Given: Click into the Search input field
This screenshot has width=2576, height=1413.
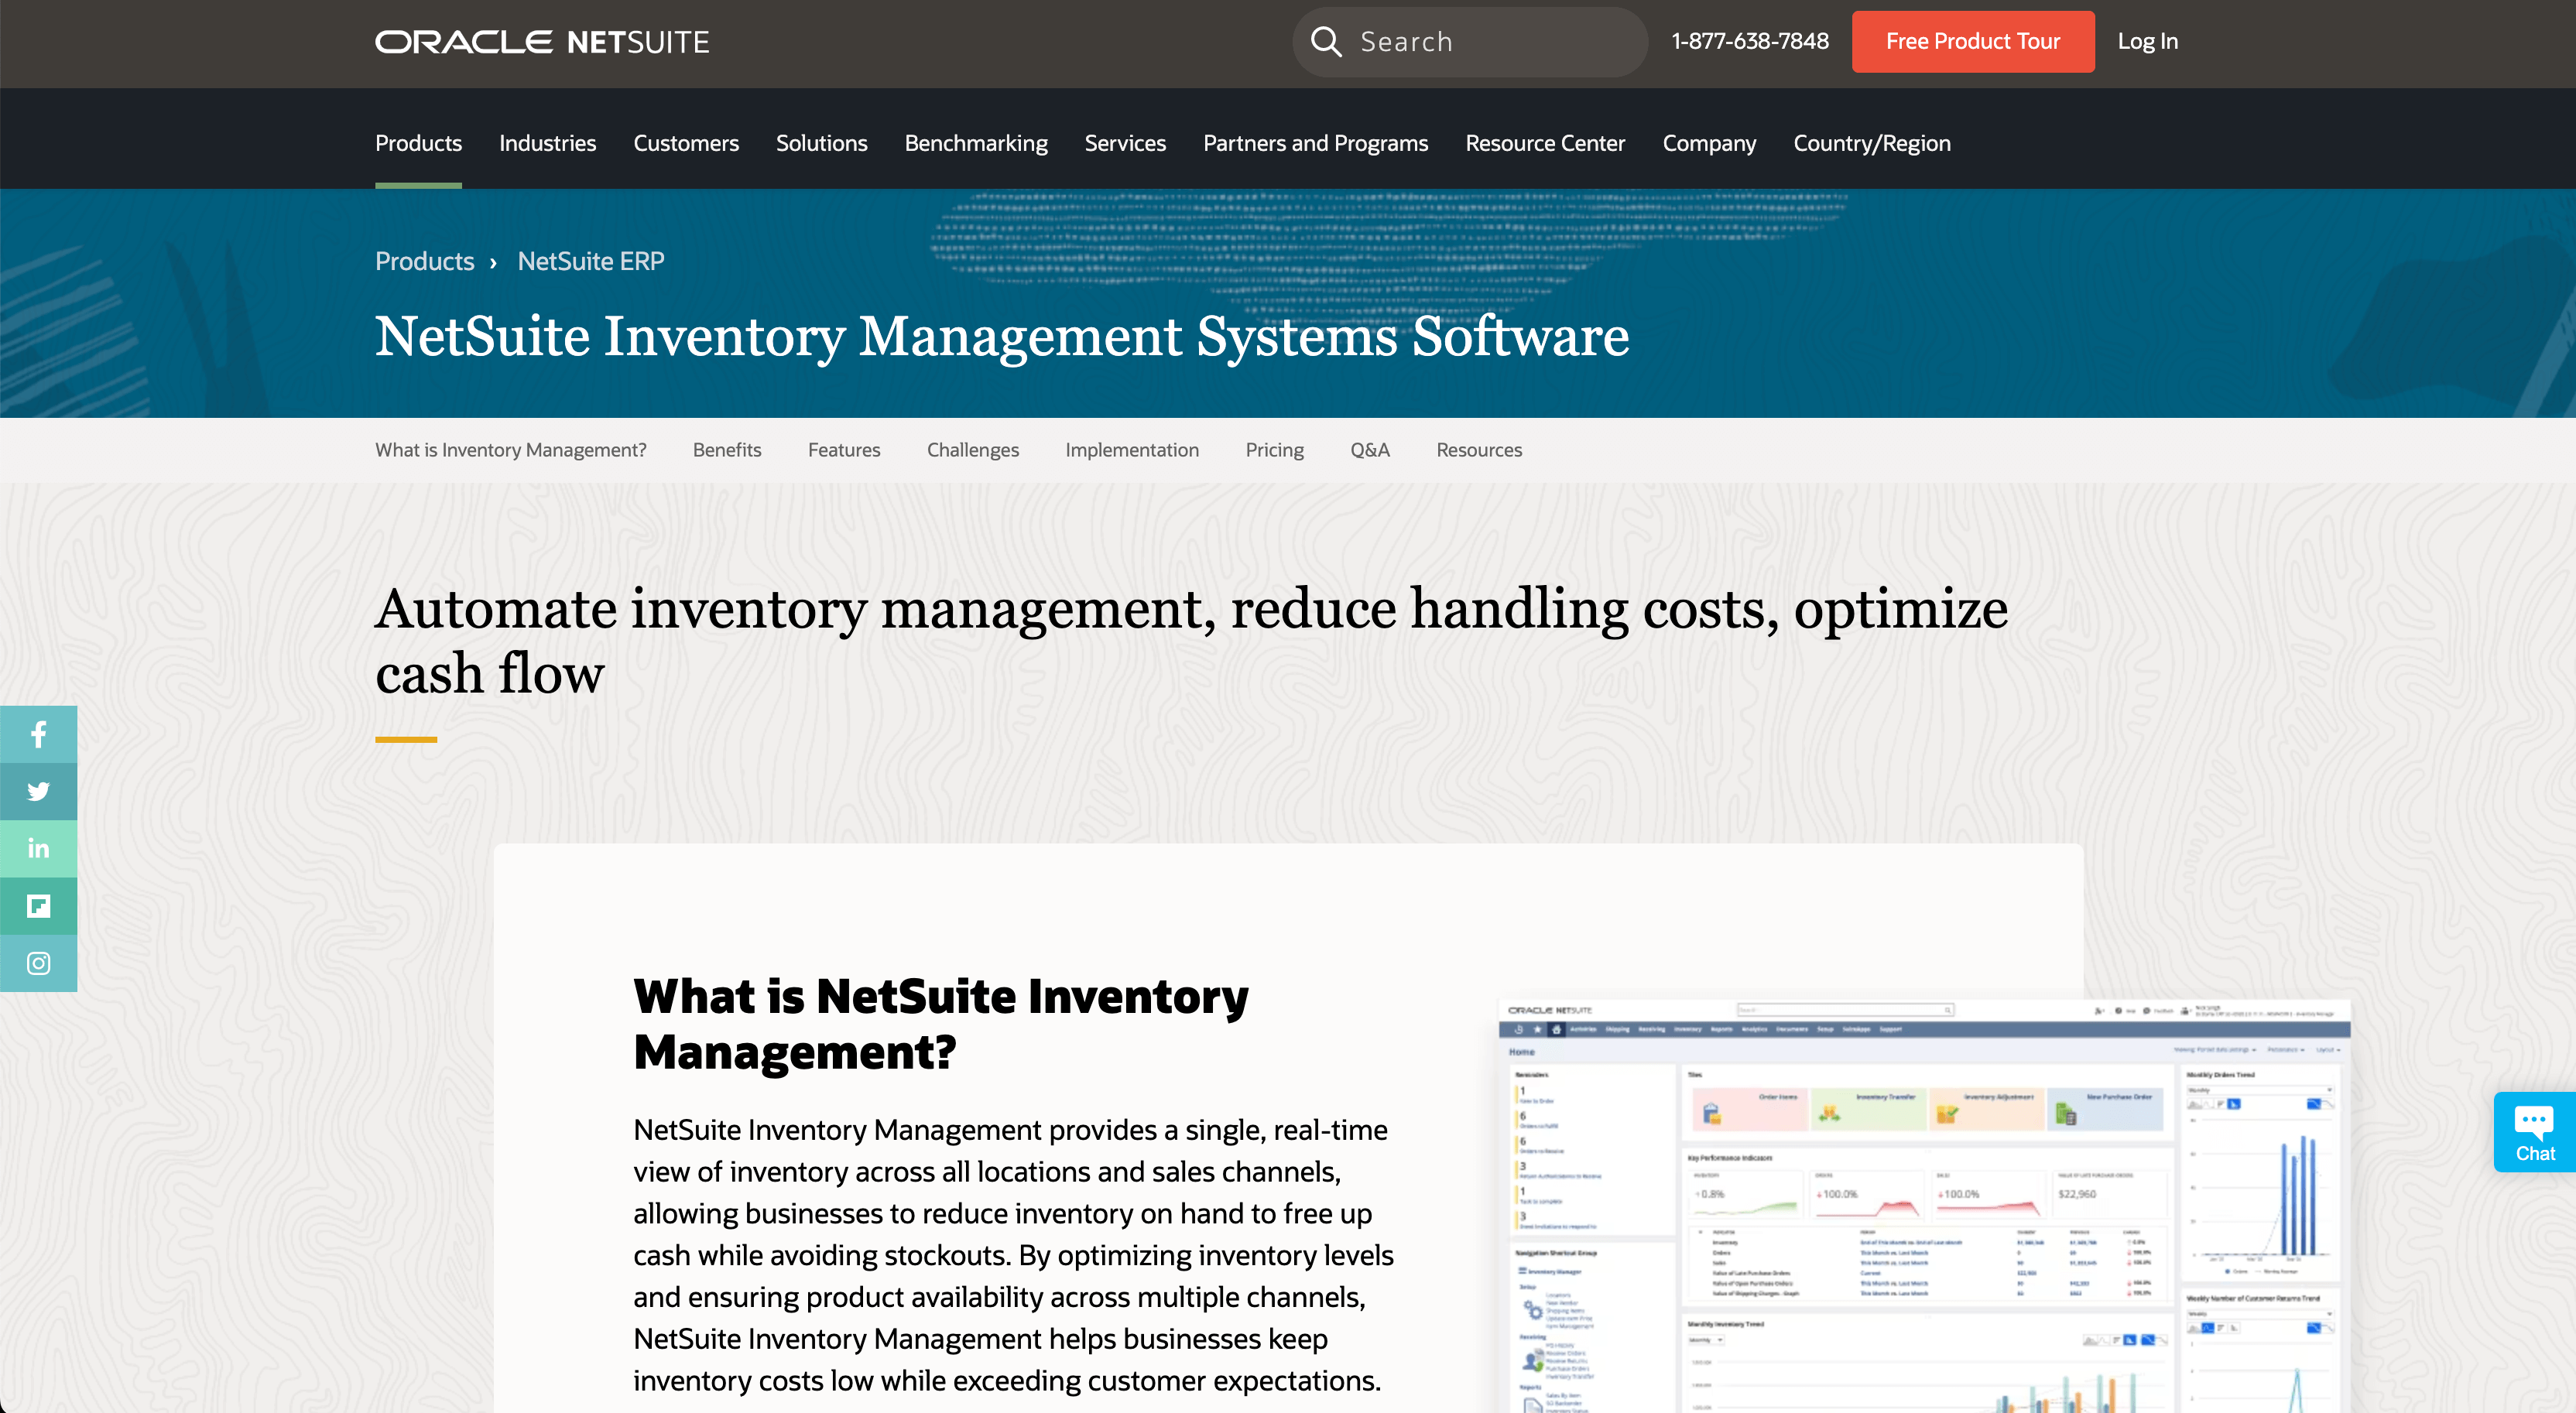Looking at the screenshot, I should (x=1490, y=42).
